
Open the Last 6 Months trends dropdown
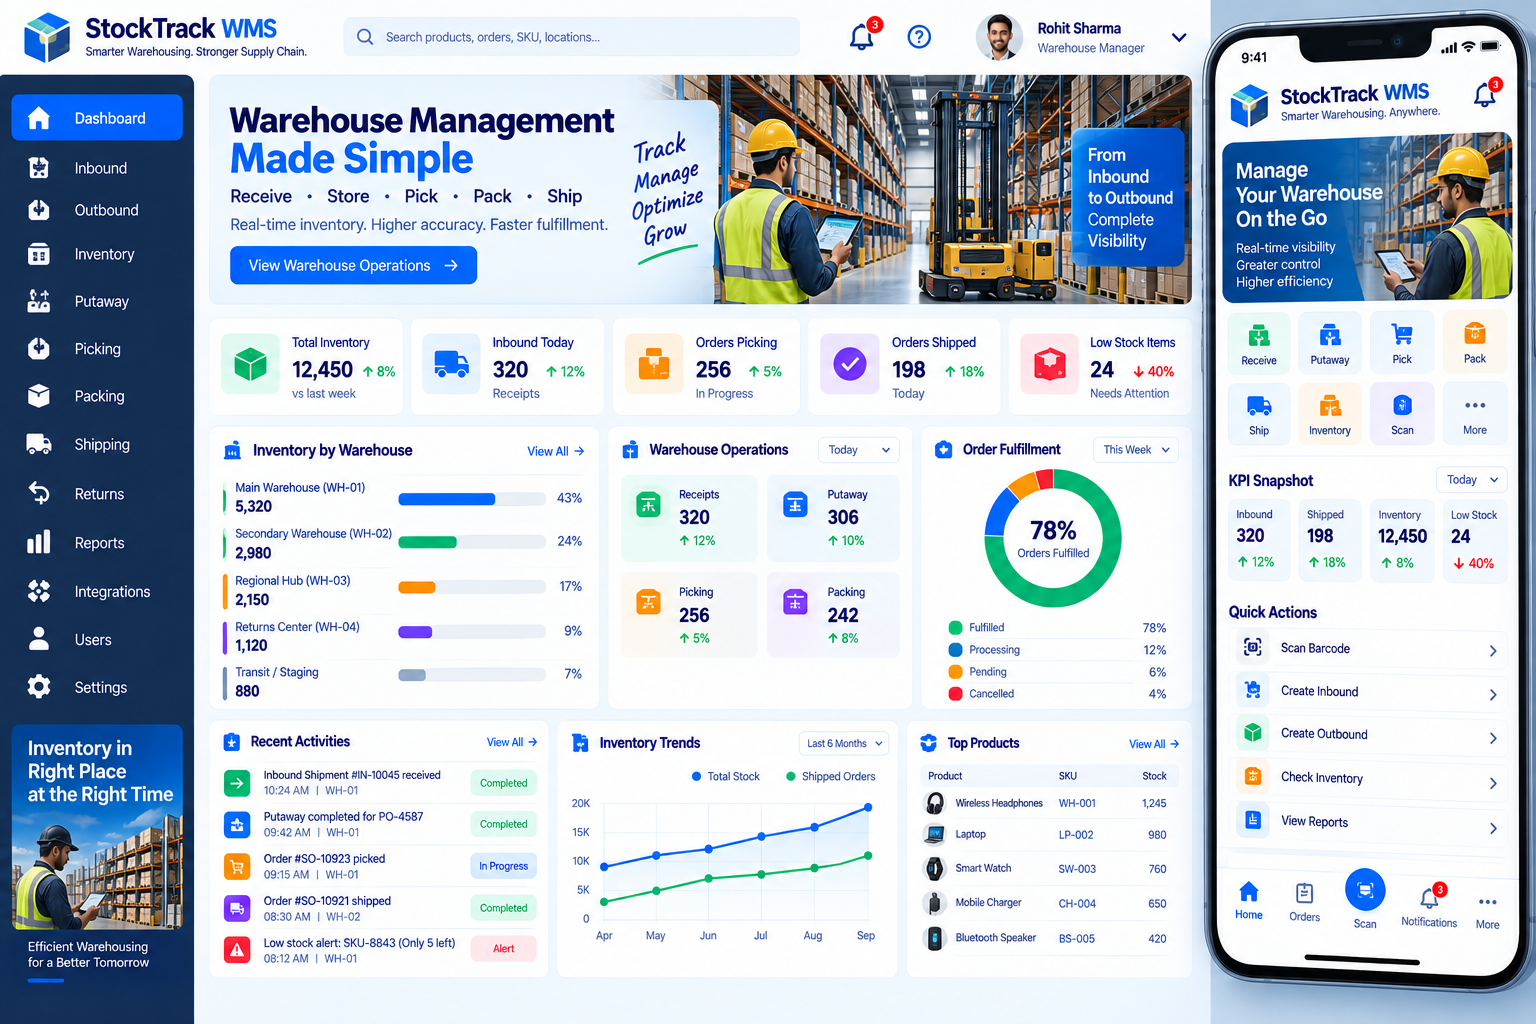click(845, 743)
